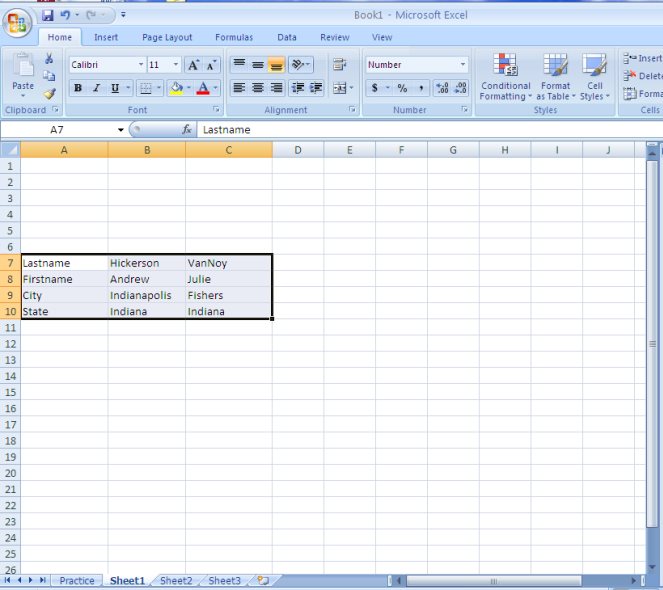Toggle Top Align vertical alignment
This screenshot has height=590, width=663.
click(239, 65)
